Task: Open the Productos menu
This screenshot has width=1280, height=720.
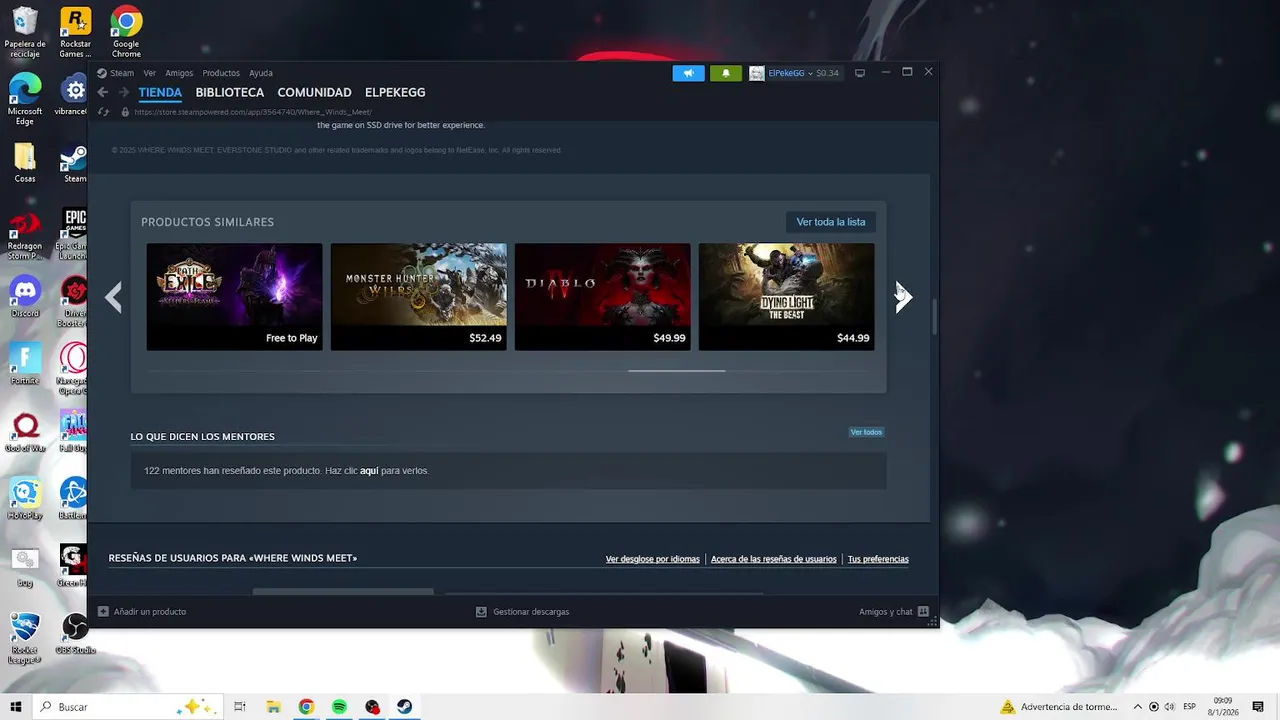Action: [x=221, y=73]
